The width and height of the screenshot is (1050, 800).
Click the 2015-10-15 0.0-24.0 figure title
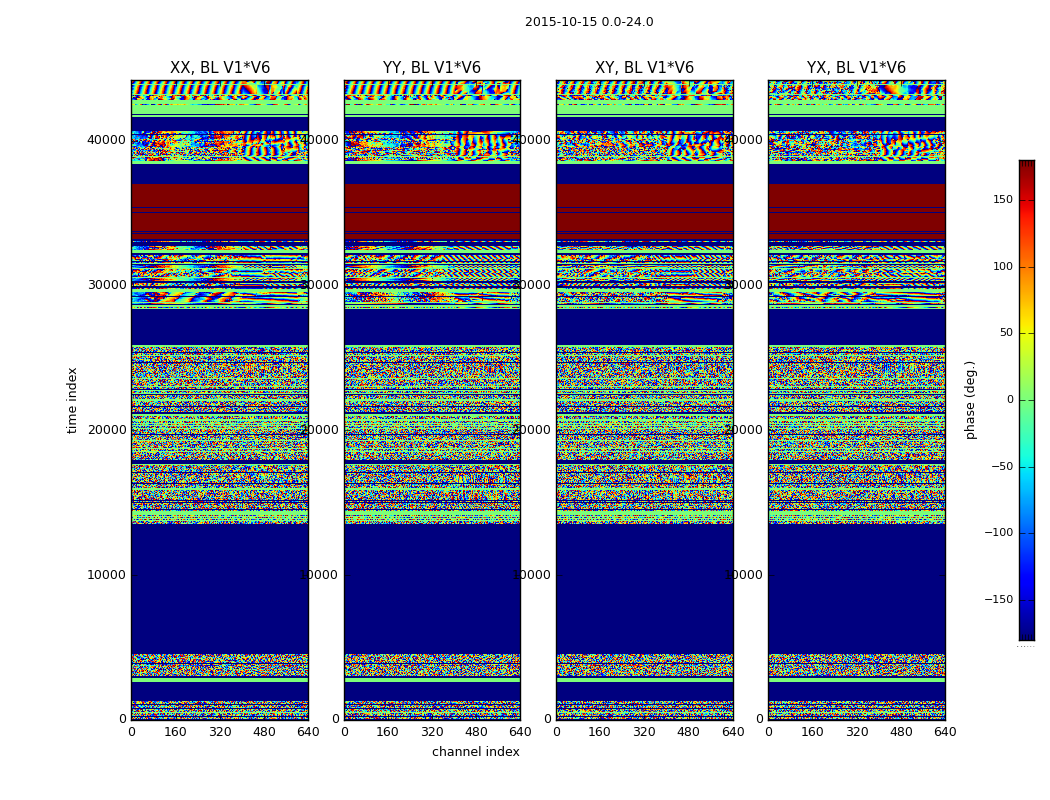tap(589, 22)
